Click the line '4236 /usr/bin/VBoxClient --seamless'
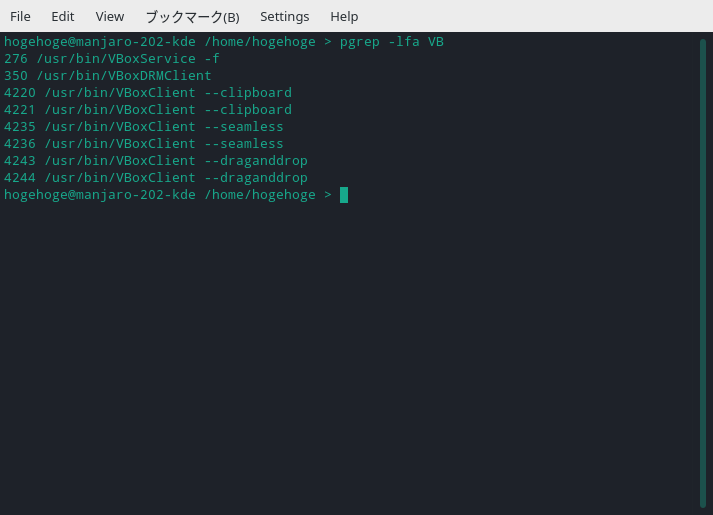Image resolution: width=713 pixels, height=515 pixels. pyautogui.click(x=144, y=144)
